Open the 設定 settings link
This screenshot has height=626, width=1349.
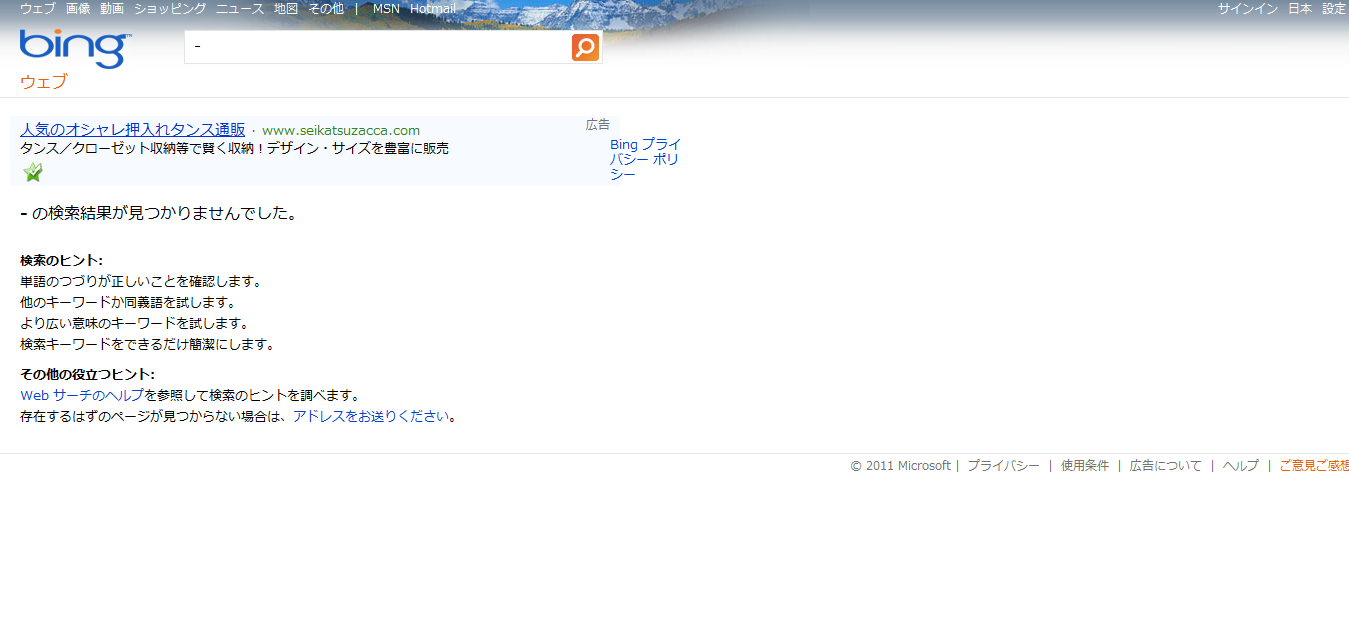[x=1334, y=8]
